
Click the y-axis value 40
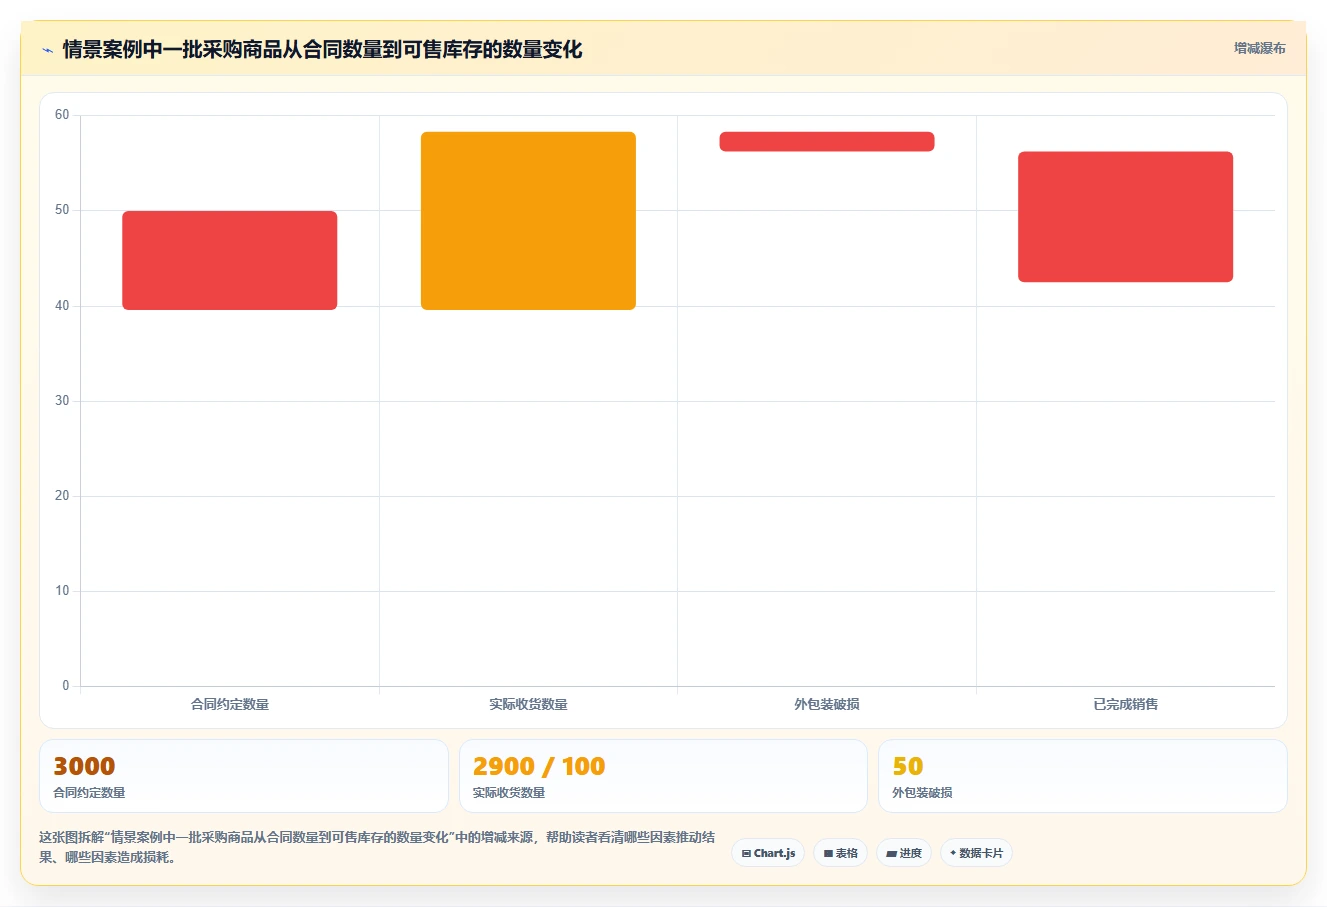point(62,306)
